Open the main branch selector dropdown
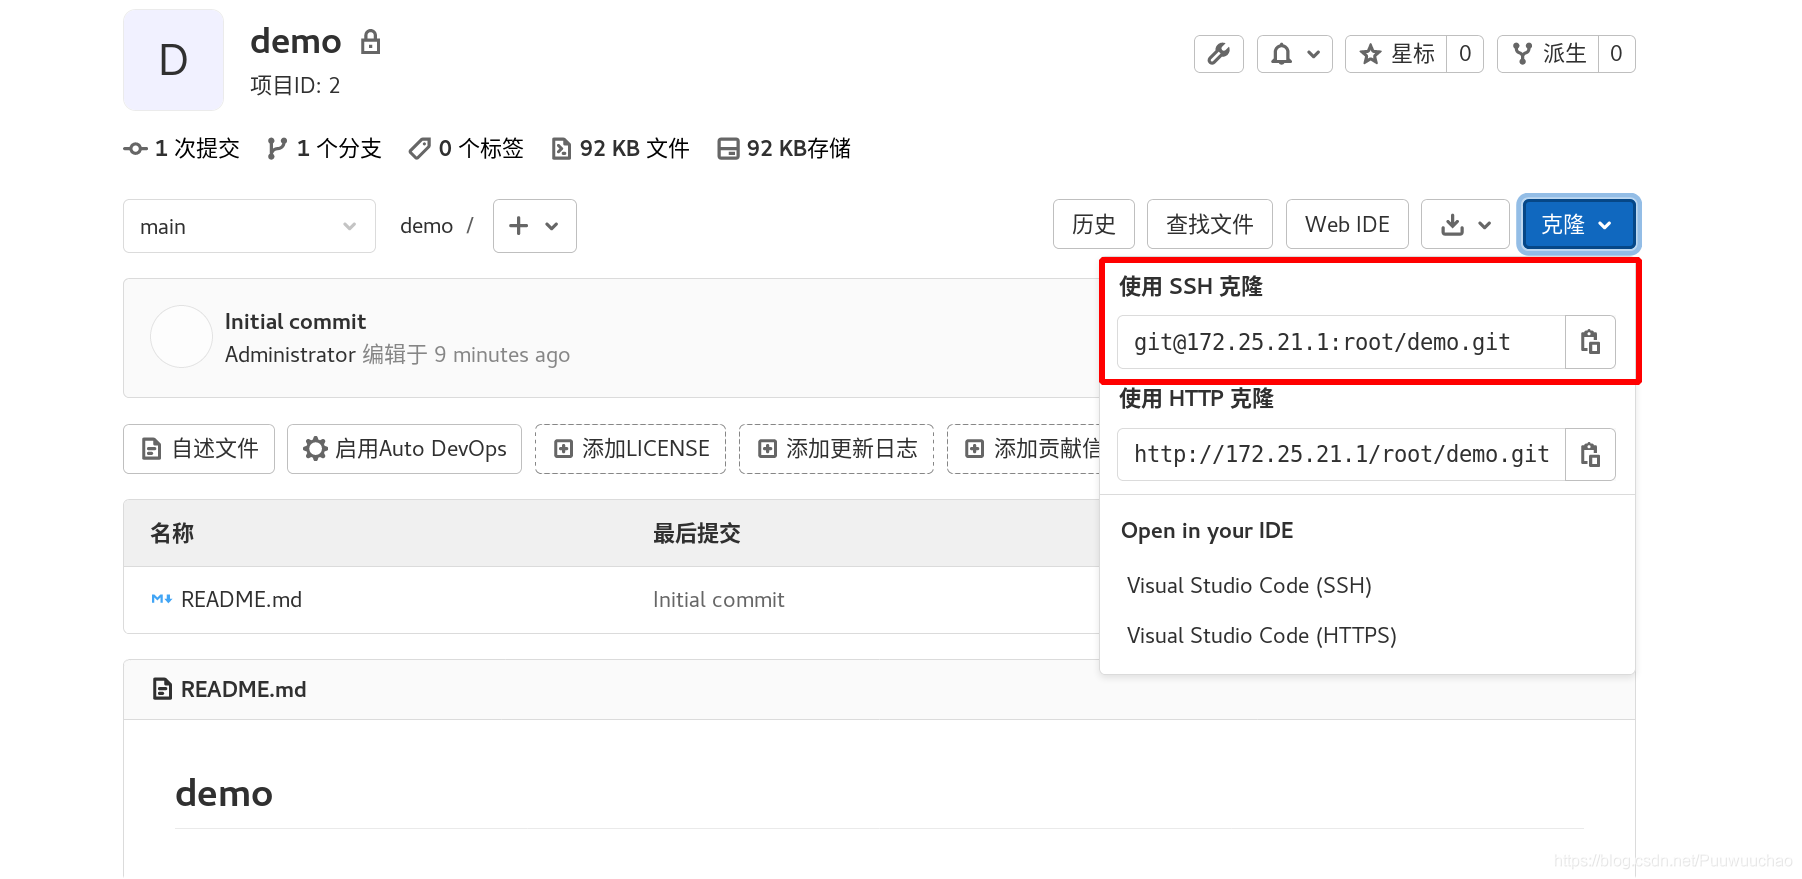 tap(249, 226)
